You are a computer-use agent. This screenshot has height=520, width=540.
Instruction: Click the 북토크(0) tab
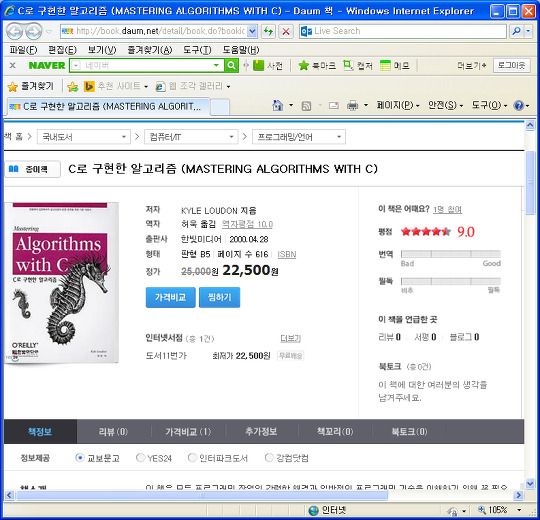click(409, 431)
